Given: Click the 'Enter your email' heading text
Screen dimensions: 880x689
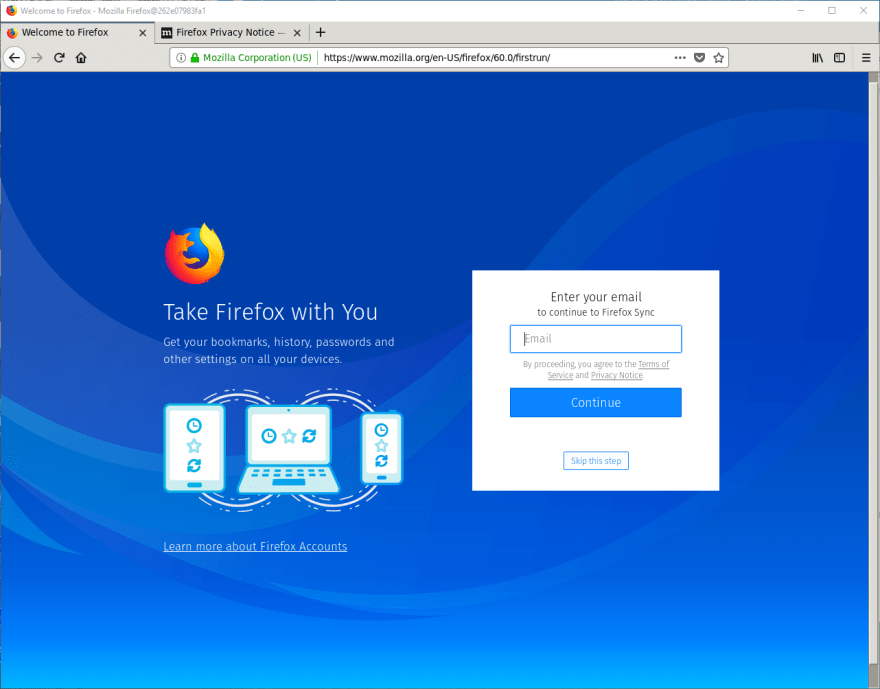Looking at the screenshot, I should click(x=595, y=297).
